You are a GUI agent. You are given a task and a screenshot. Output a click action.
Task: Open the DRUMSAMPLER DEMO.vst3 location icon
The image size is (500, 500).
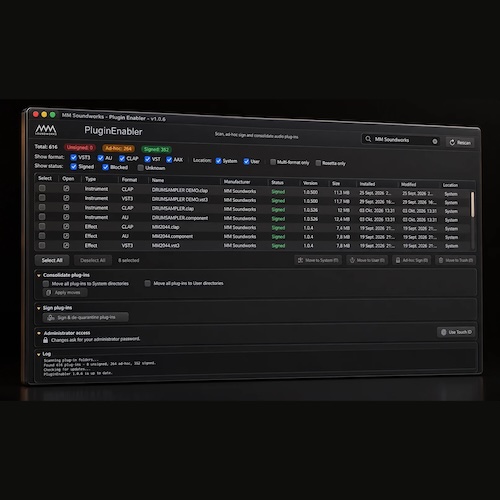[x=66, y=198]
